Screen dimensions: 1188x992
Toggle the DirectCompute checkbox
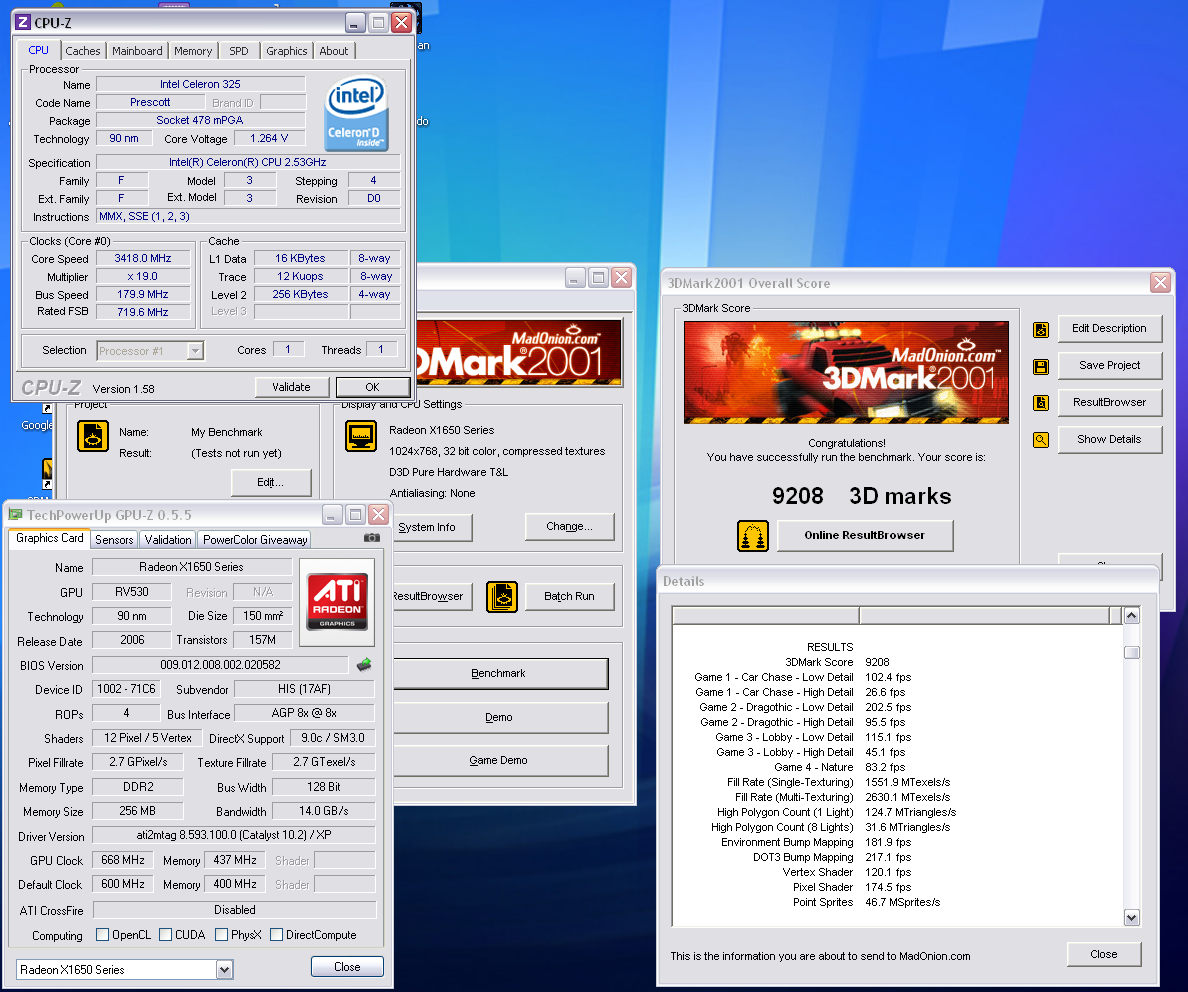pos(277,934)
